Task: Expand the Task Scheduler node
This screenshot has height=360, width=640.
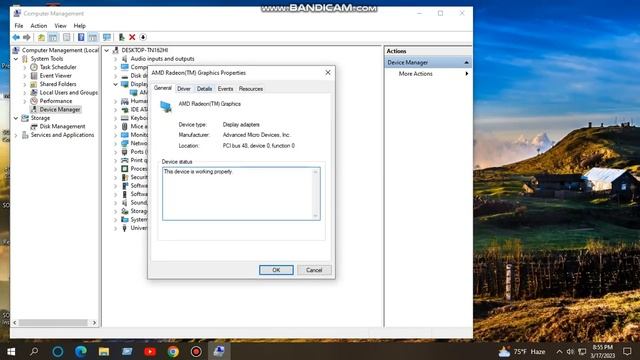Action: (x=25, y=67)
